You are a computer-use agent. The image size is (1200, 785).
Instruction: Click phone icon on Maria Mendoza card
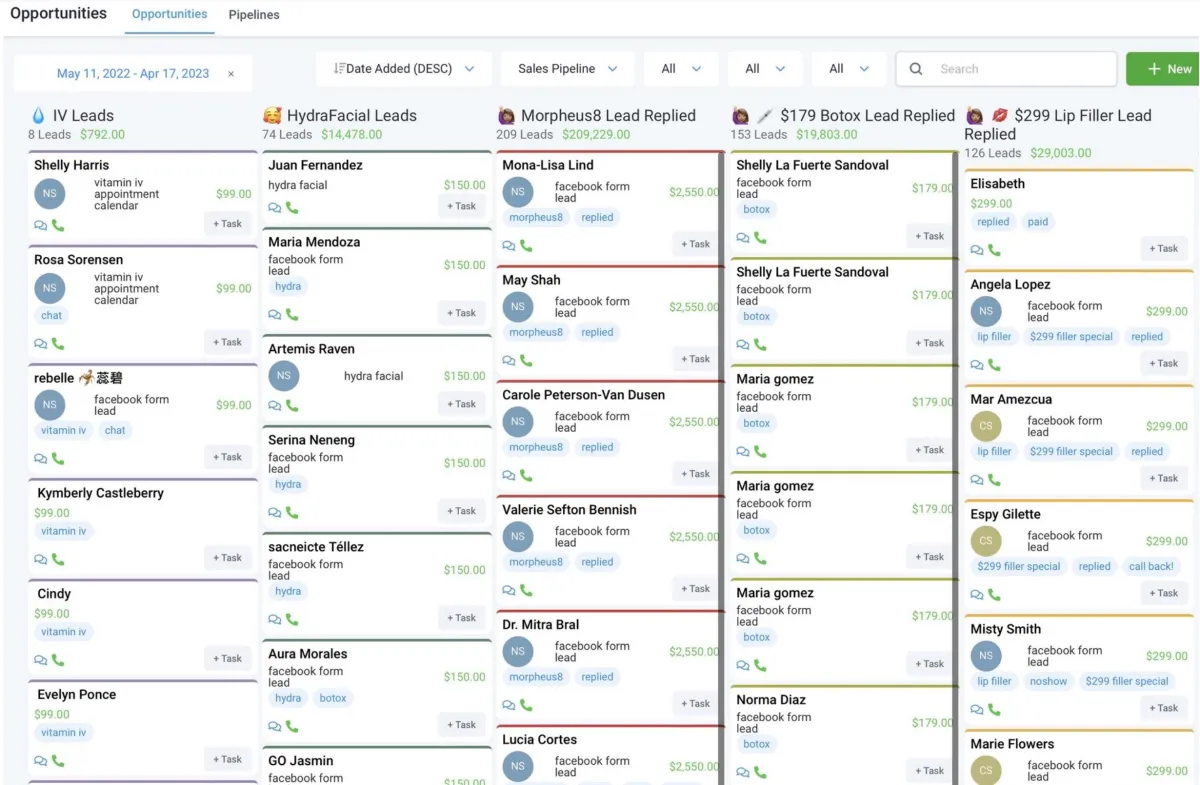[x=292, y=314]
